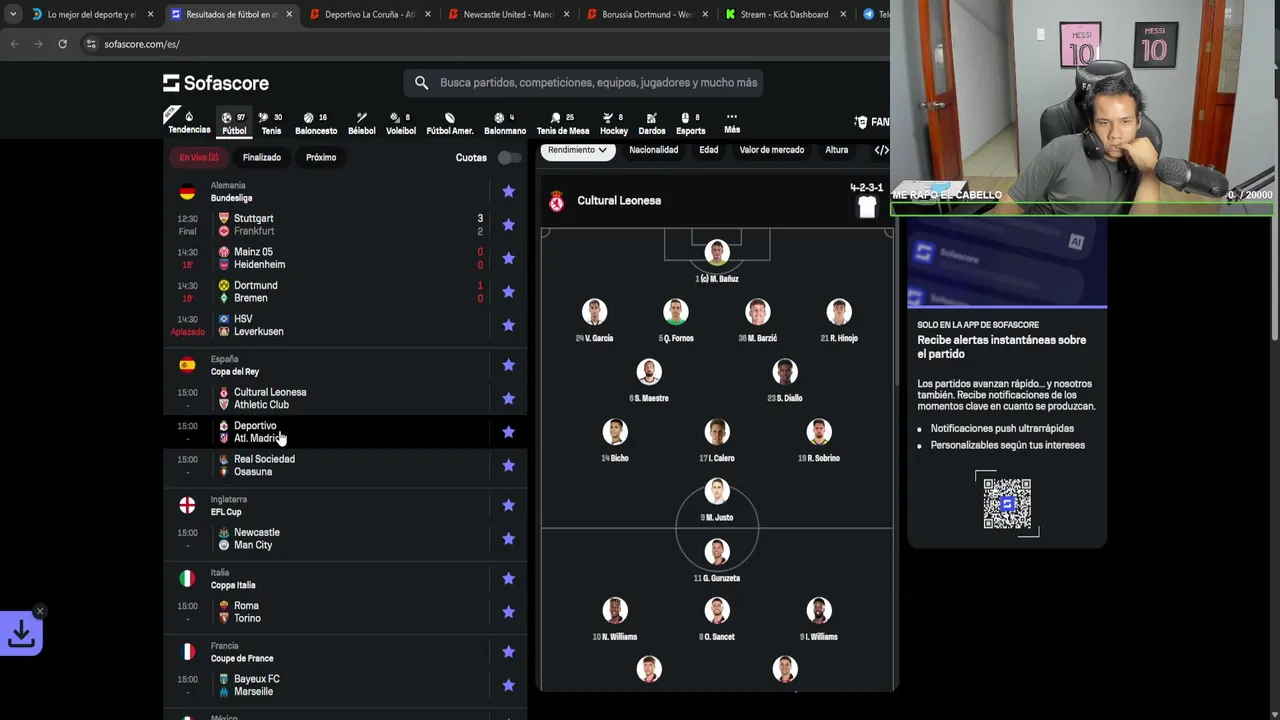Select the Nacionalidad filter
1280x720 pixels.
tap(654, 150)
